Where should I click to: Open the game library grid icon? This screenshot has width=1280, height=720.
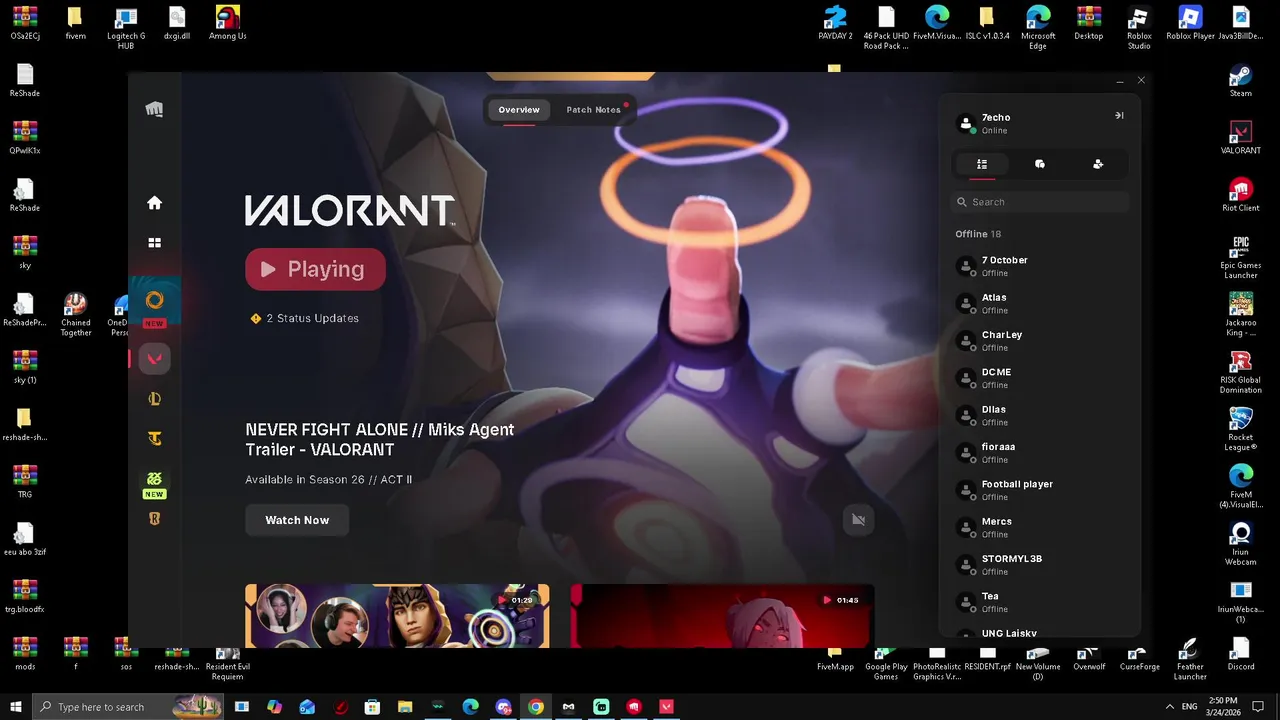point(154,243)
